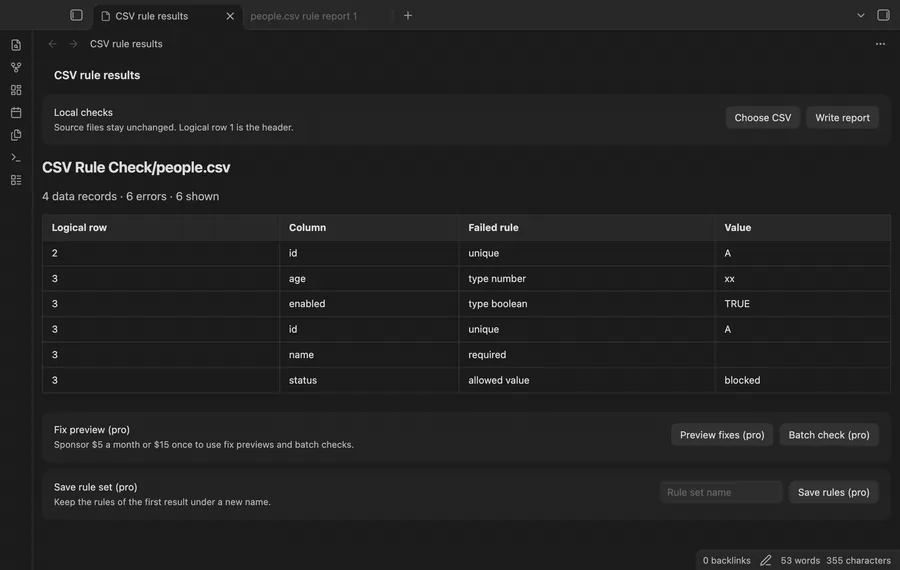Click the 'age' column cell
This screenshot has height=570, width=900.
coord(369,278)
